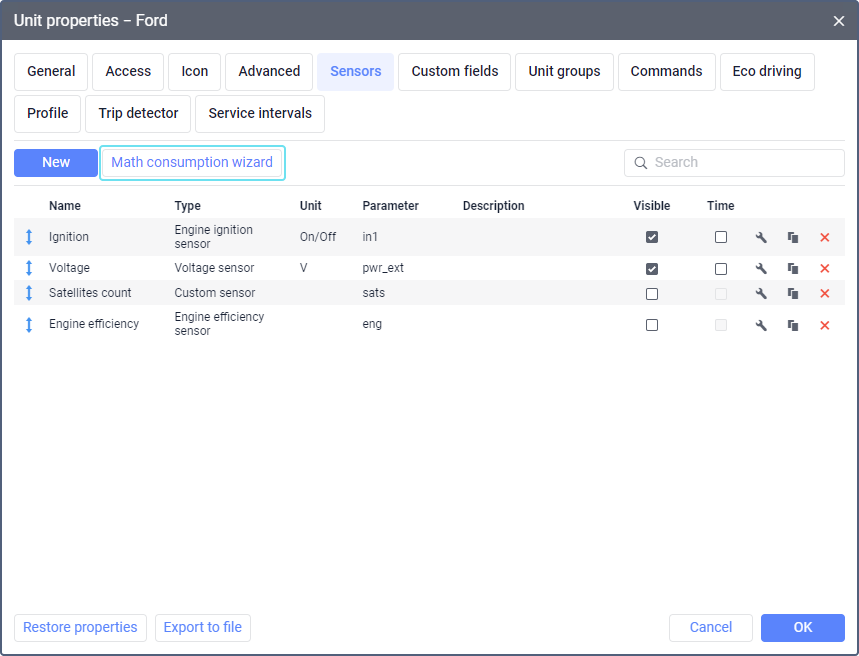
Task: Copy the Voltage sensor using its duplicate icon
Action: (x=793, y=268)
